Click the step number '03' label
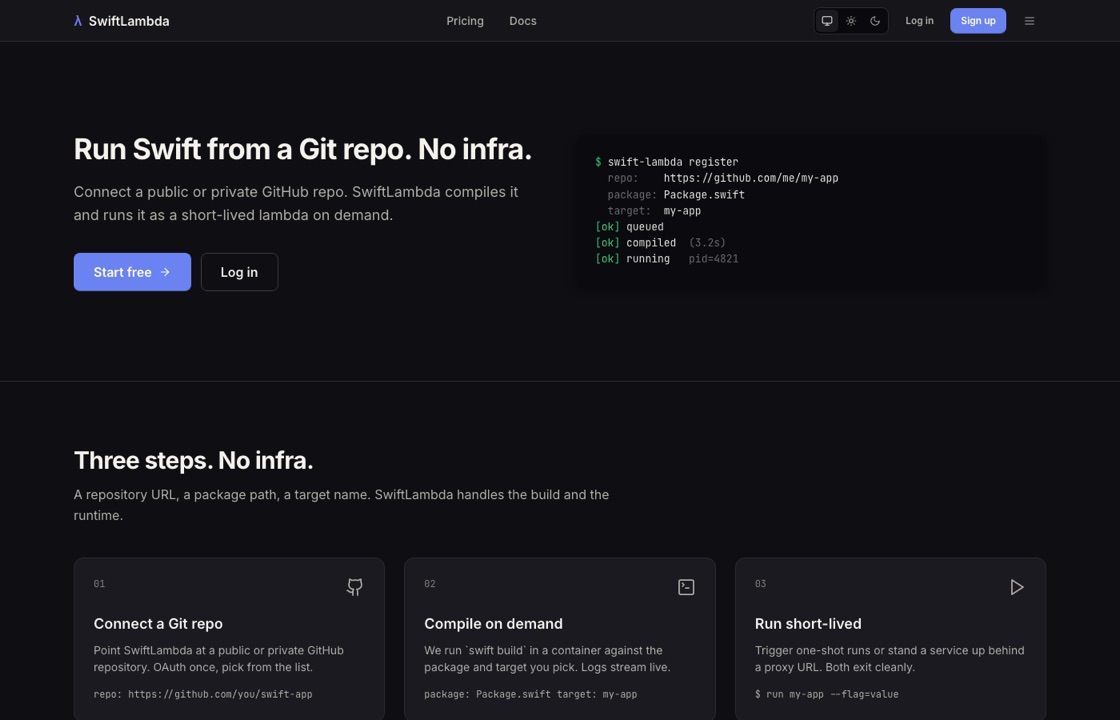The image size is (1120, 720). [761, 584]
